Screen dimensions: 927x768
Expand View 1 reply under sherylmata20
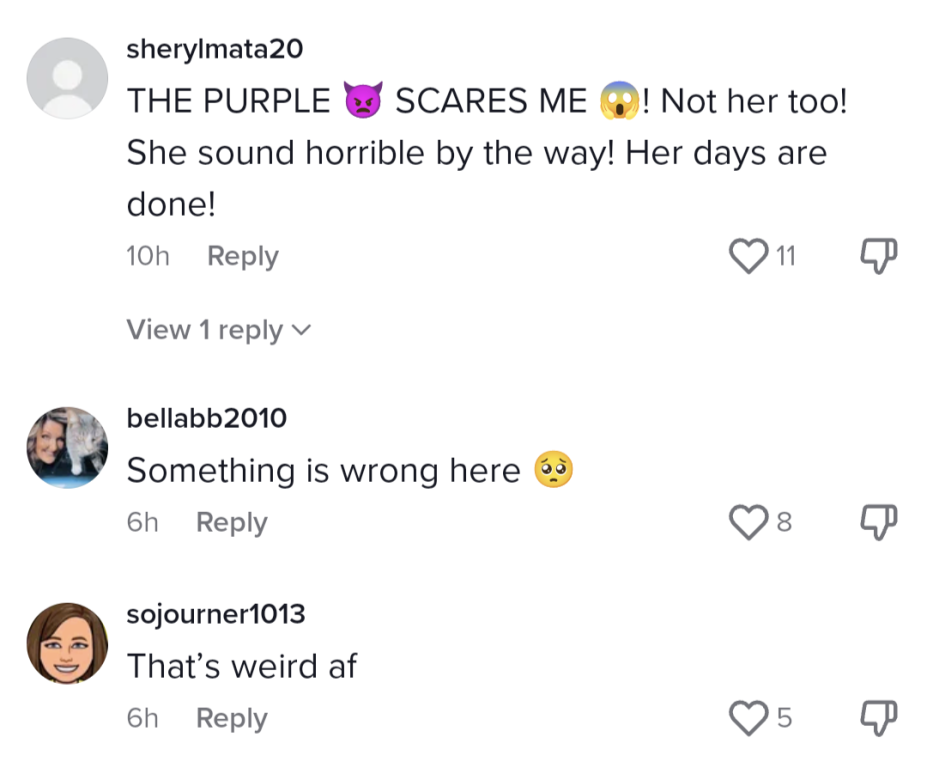[219, 330]
